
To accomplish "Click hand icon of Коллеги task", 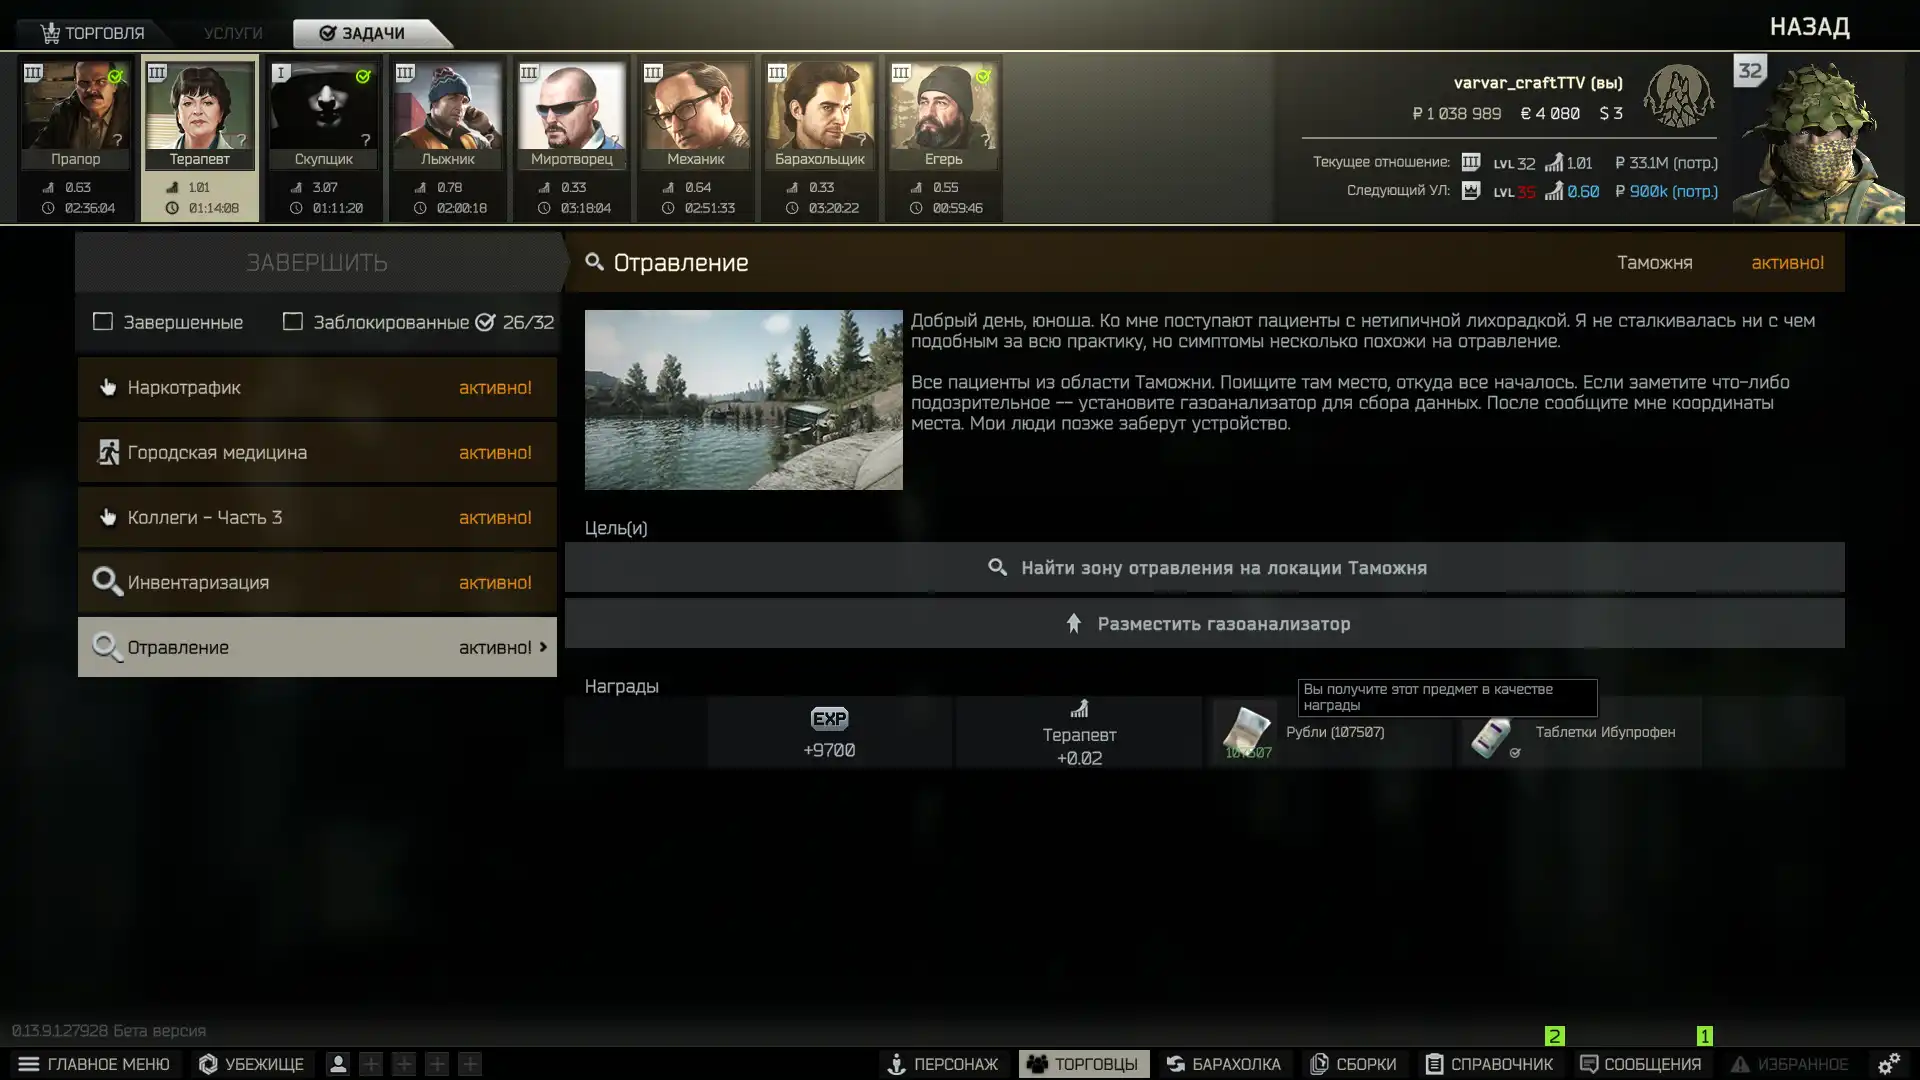I will 107,517.
